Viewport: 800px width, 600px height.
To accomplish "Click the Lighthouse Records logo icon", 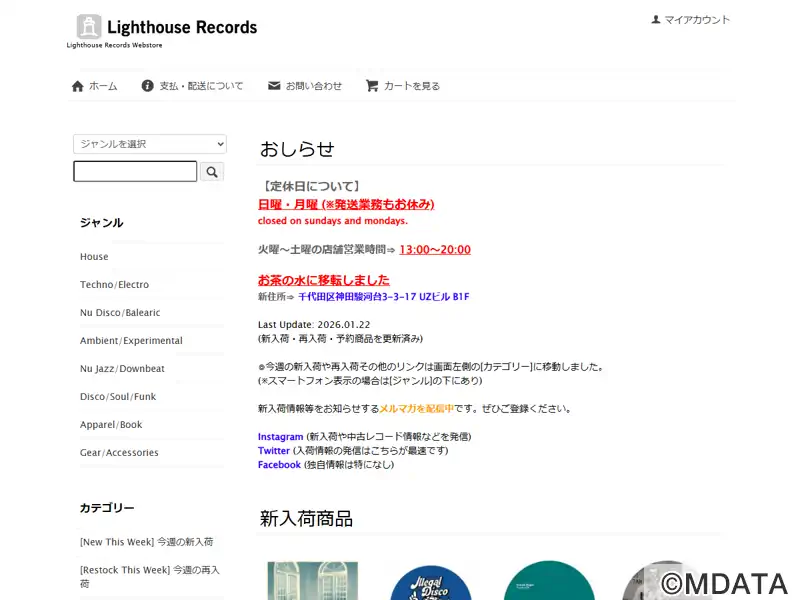I will point(89,27).
